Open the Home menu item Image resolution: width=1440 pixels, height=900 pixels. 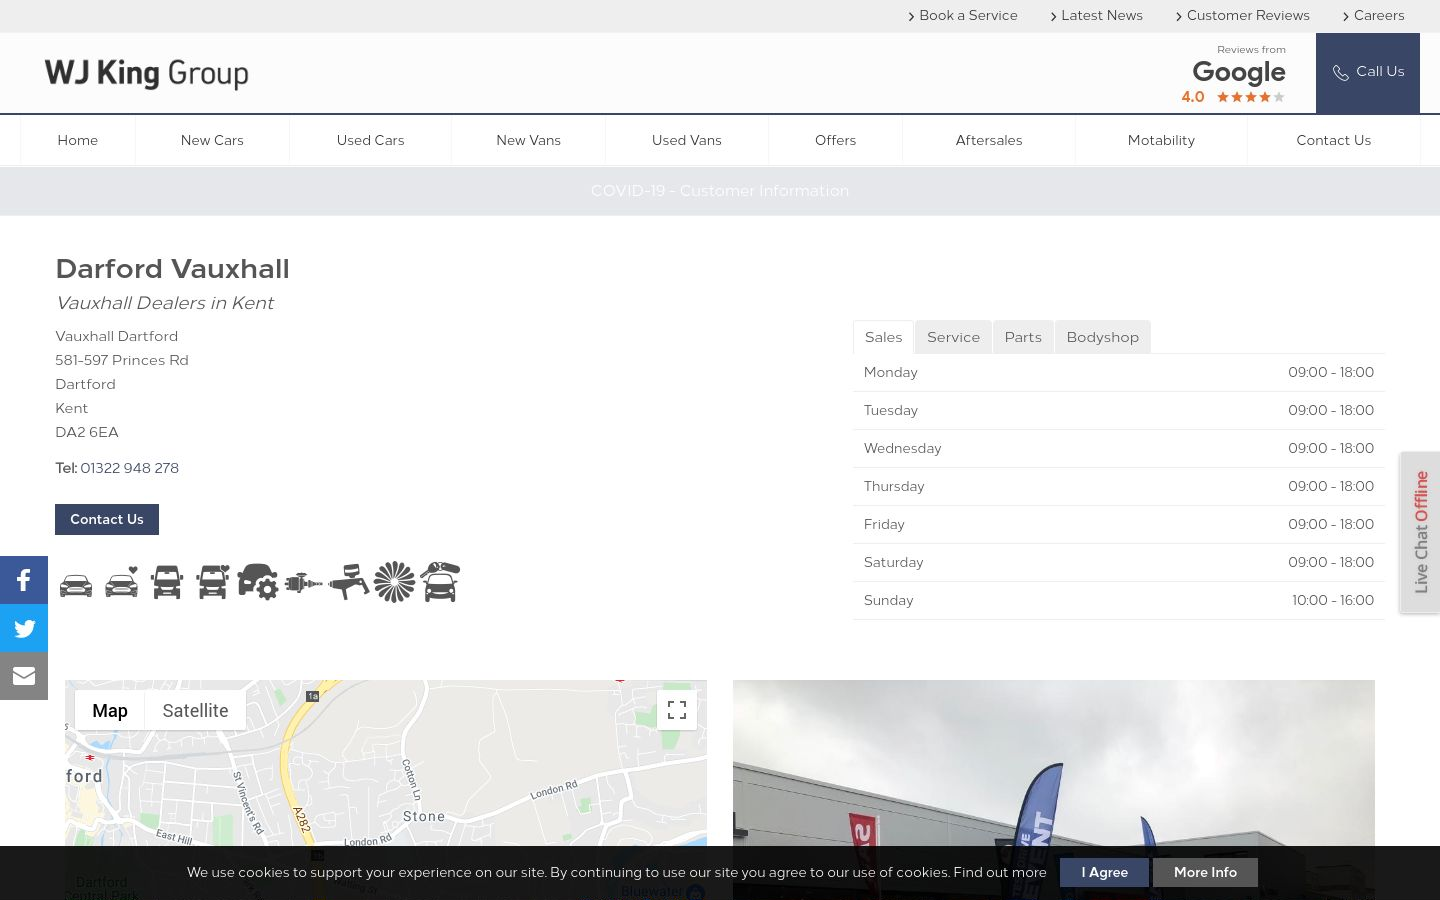point(78,140)
